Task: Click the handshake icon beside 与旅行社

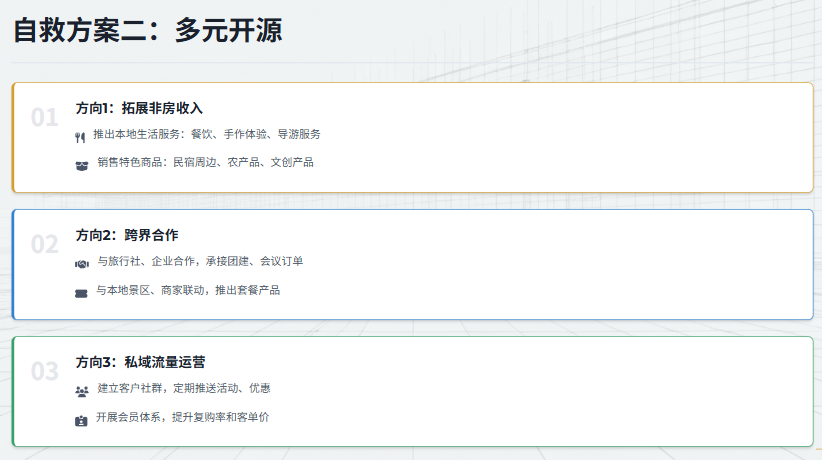Action: [82, 264]
